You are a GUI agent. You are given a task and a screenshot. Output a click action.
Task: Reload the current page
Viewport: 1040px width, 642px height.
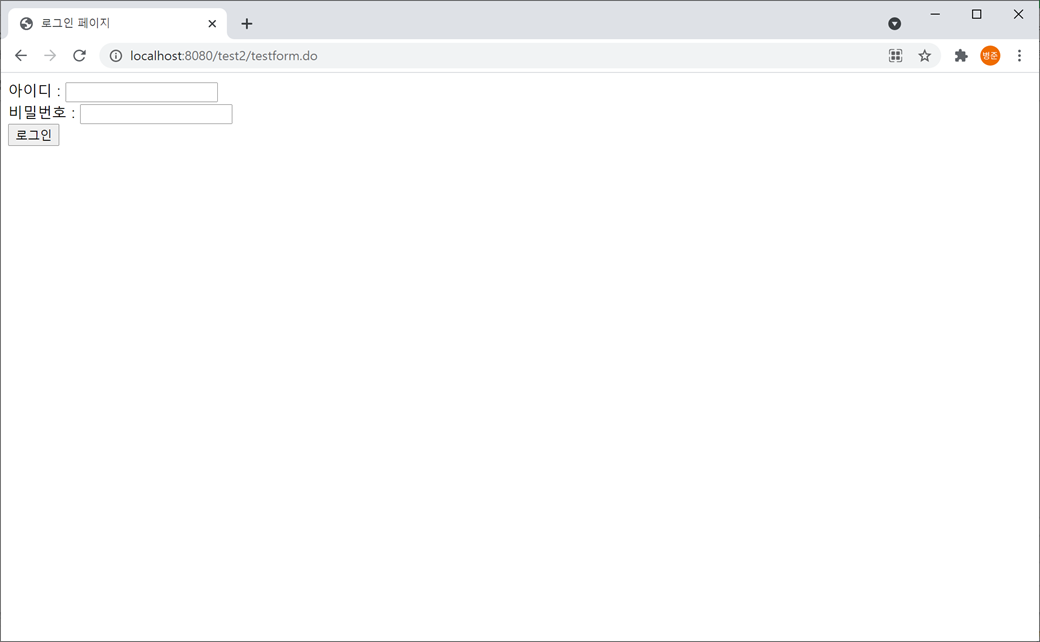pyautogui.click(x=80, y=56)
